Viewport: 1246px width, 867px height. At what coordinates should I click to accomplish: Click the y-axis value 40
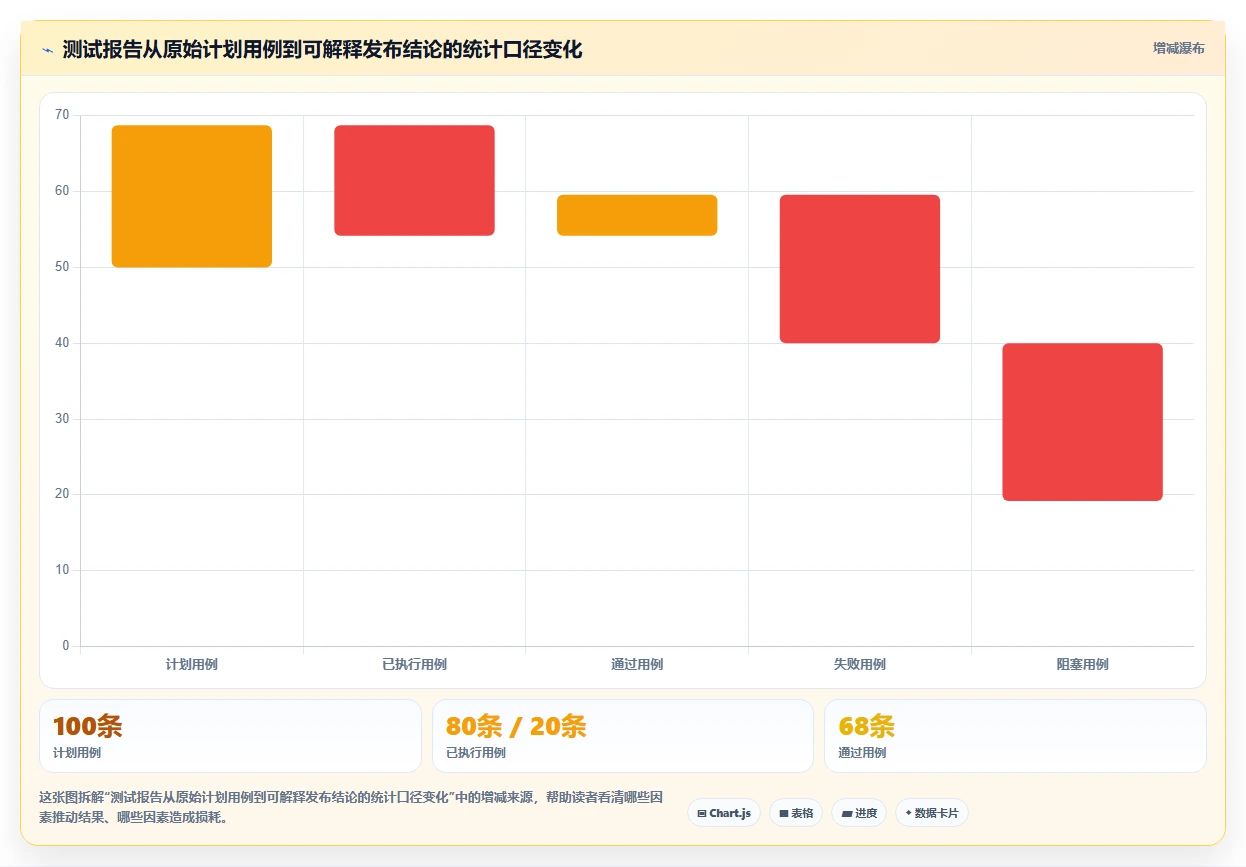pyautogui.click(x=62, y=343)
